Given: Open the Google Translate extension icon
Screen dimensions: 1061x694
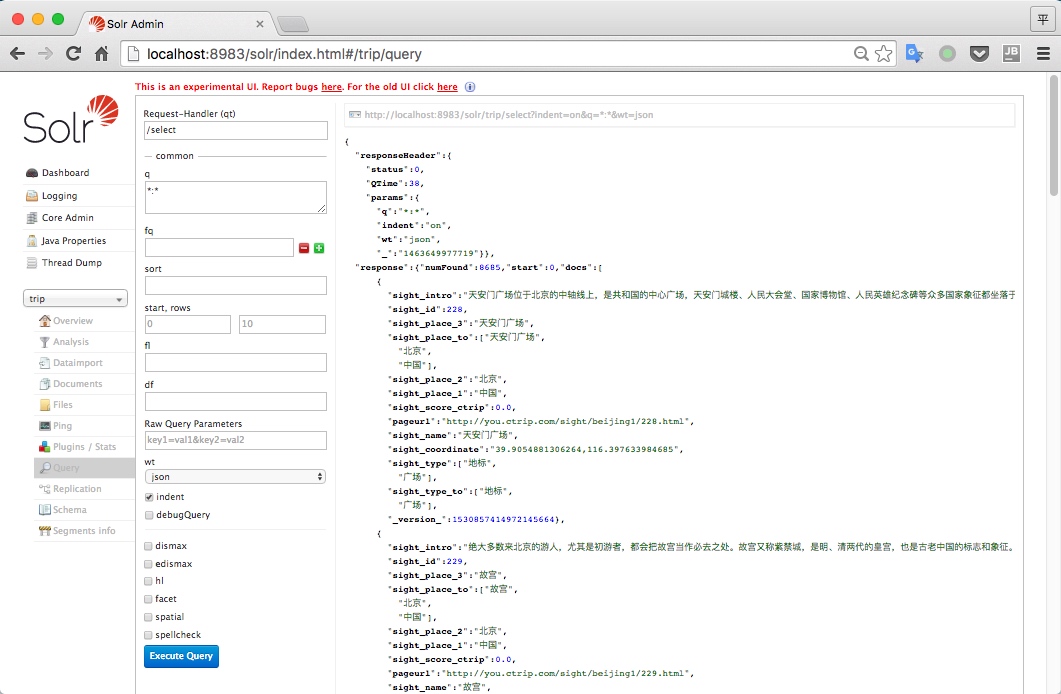Looking at the screenshot, I should [914, 54].
